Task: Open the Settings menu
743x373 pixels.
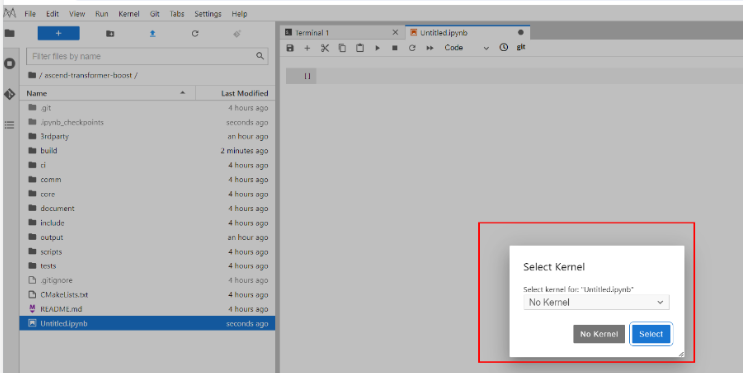Action: [x=208, y=14]
